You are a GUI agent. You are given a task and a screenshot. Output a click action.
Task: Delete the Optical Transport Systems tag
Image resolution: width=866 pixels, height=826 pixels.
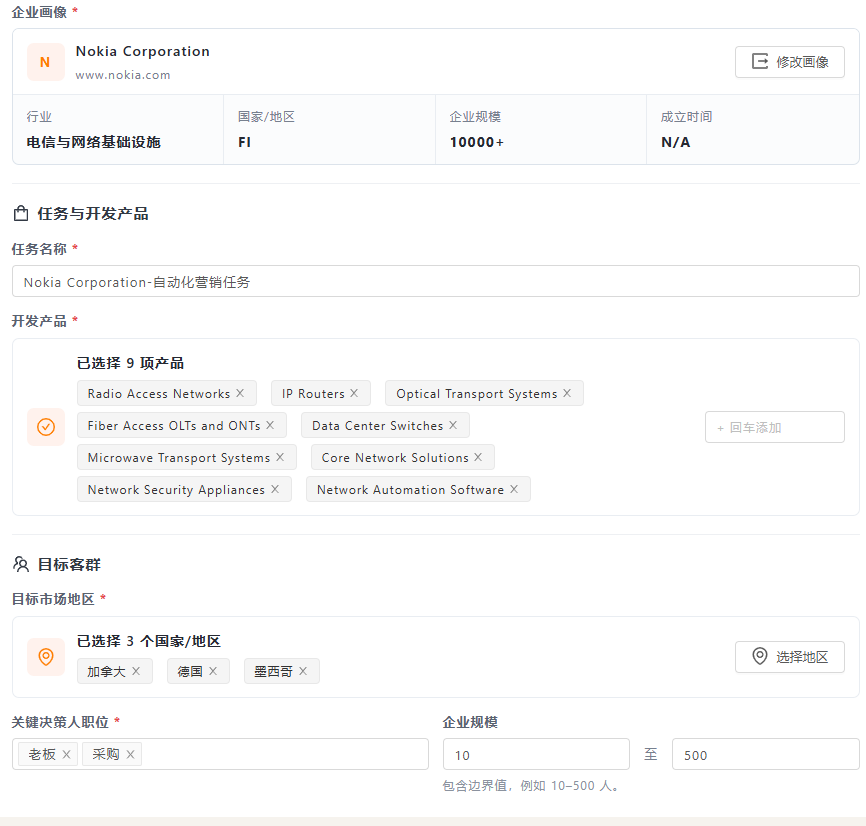(567, 393)
